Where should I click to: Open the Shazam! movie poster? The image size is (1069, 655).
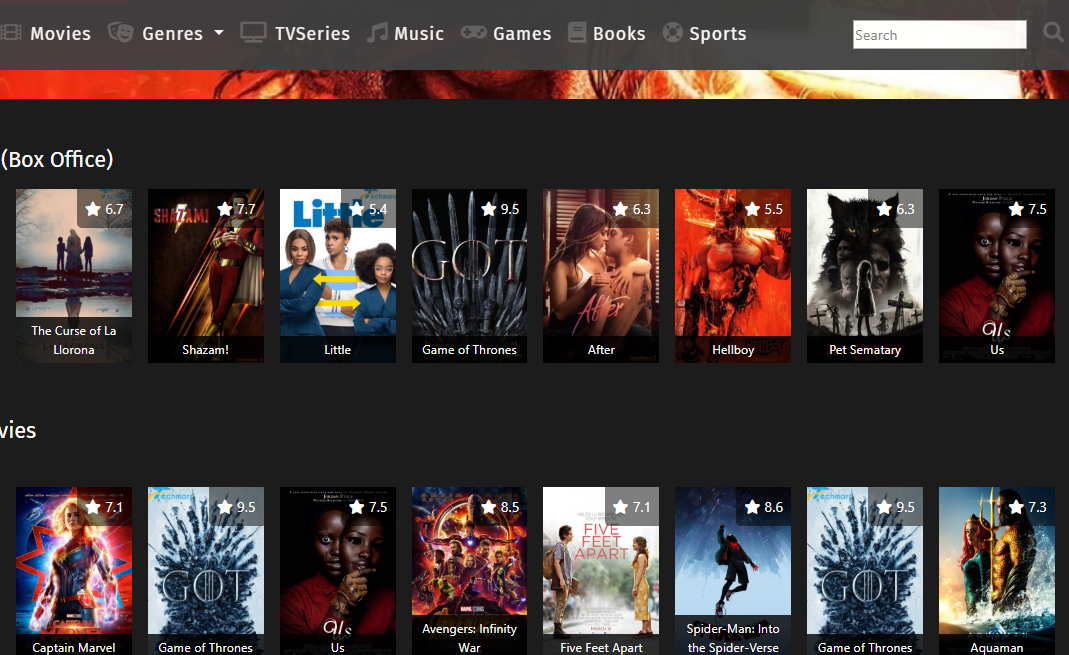(x=206, y=275)
